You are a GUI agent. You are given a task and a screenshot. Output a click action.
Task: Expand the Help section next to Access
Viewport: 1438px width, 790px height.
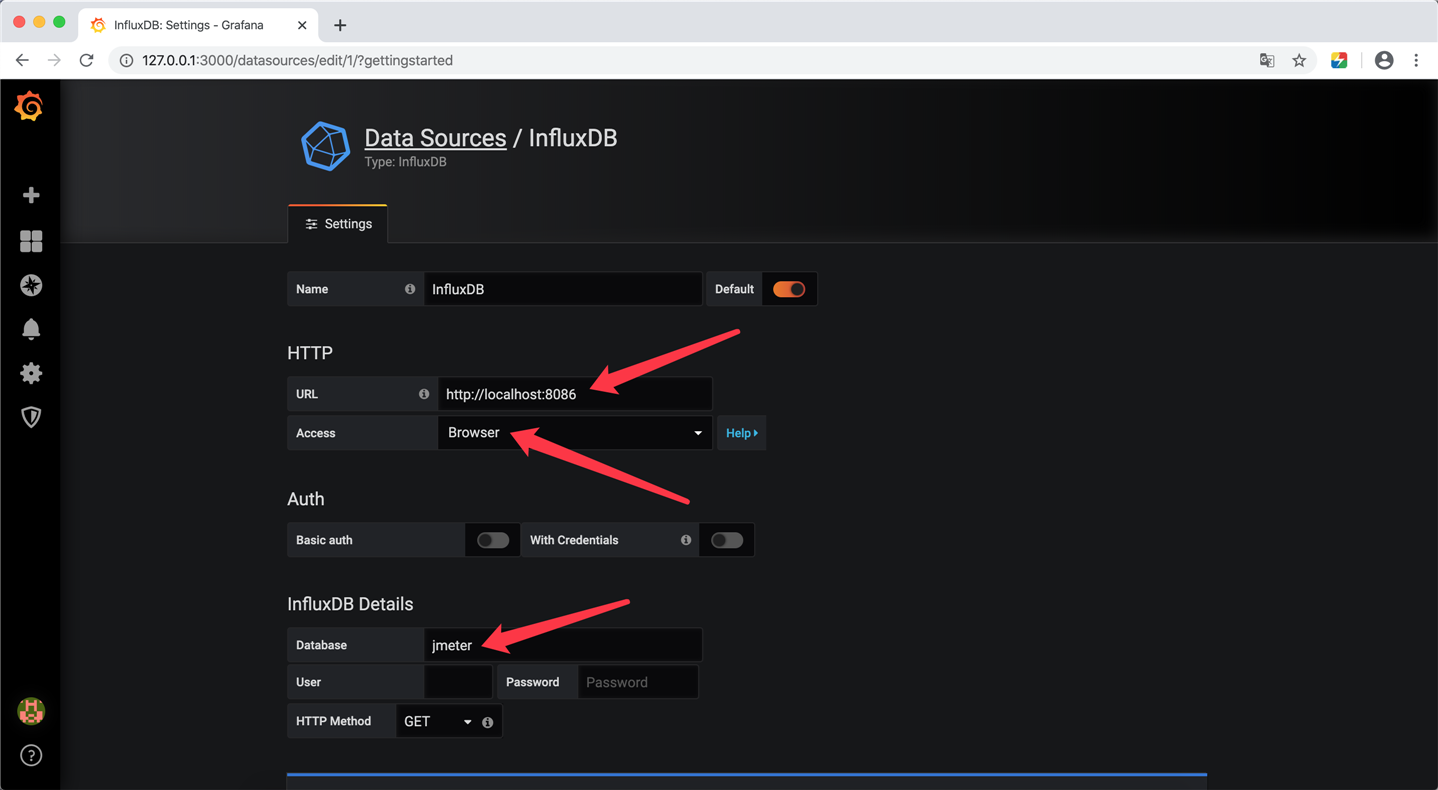tap(742, 433)
